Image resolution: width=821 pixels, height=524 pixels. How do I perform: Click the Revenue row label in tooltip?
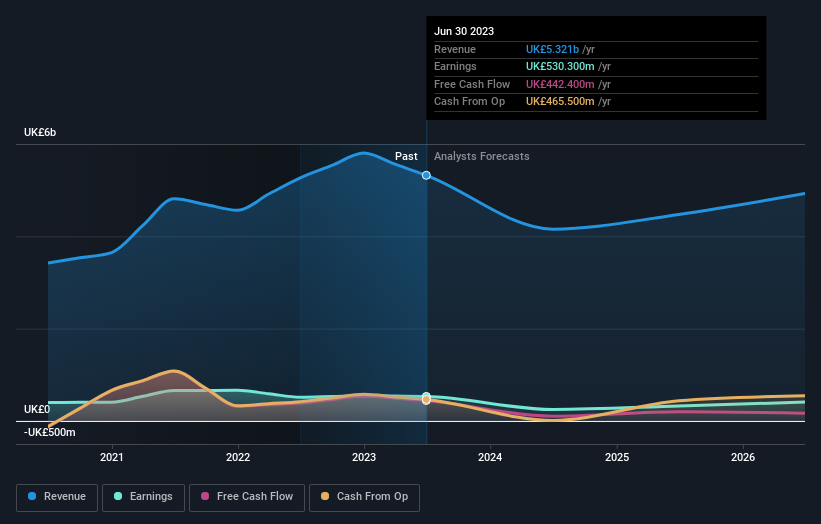coord(455,49)
